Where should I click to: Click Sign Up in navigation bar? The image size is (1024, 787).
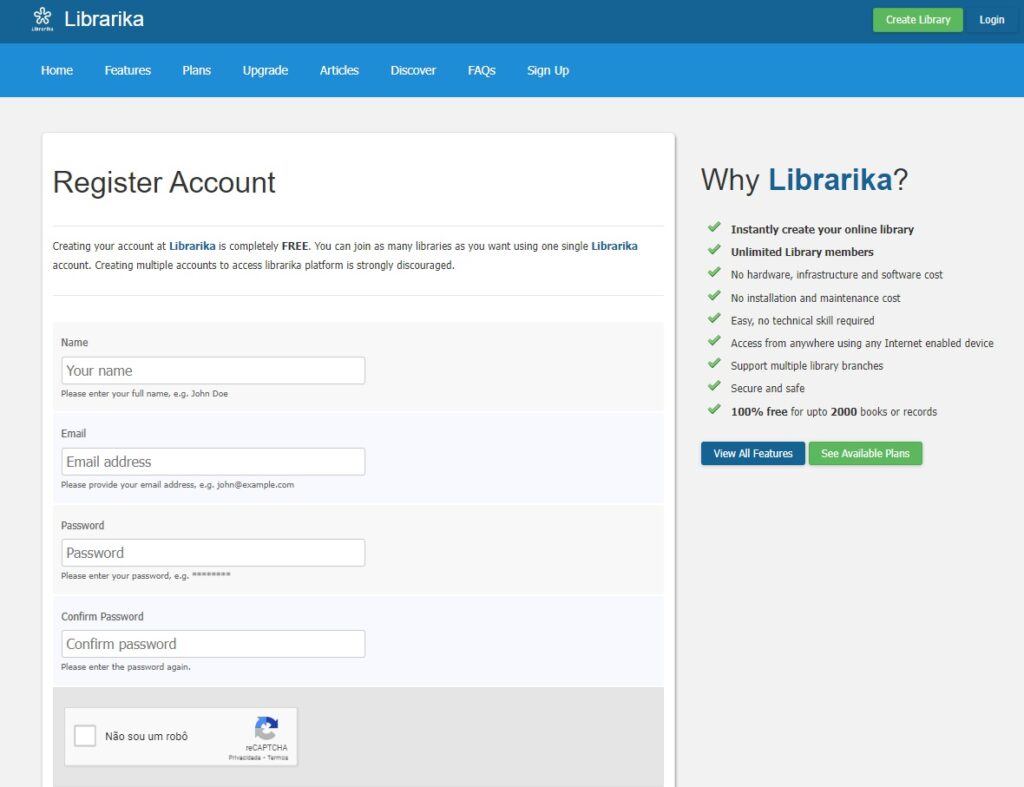pos(548,71)
